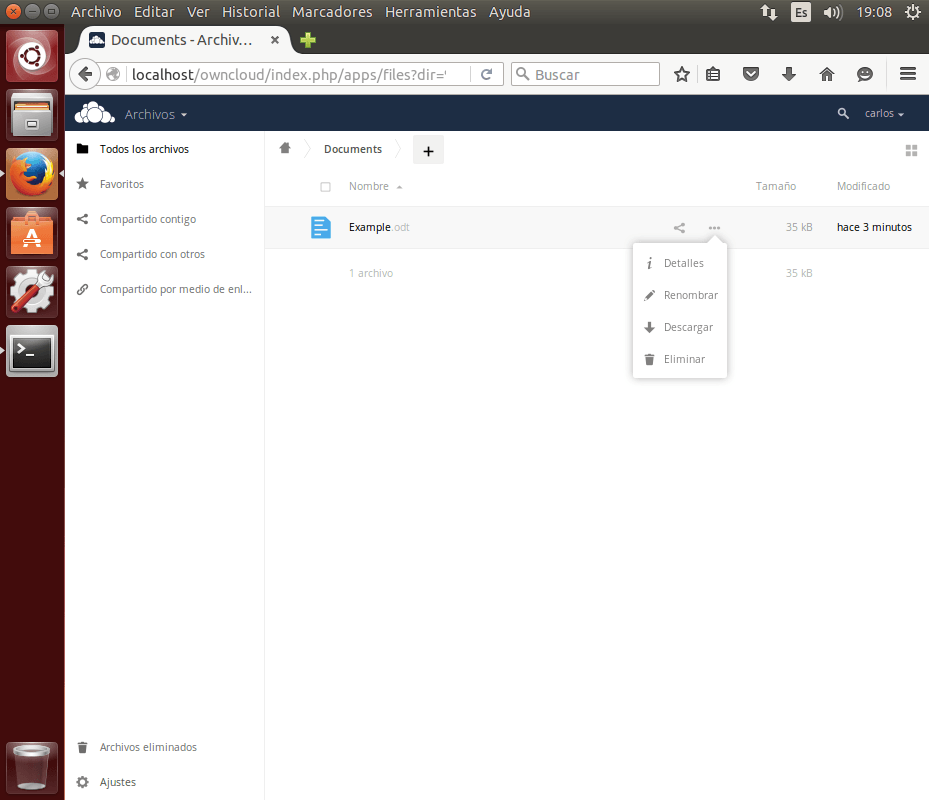This screenshot has height=800, width=929.
Task: Choose Renombrar in the context menu
Action: 680,295
